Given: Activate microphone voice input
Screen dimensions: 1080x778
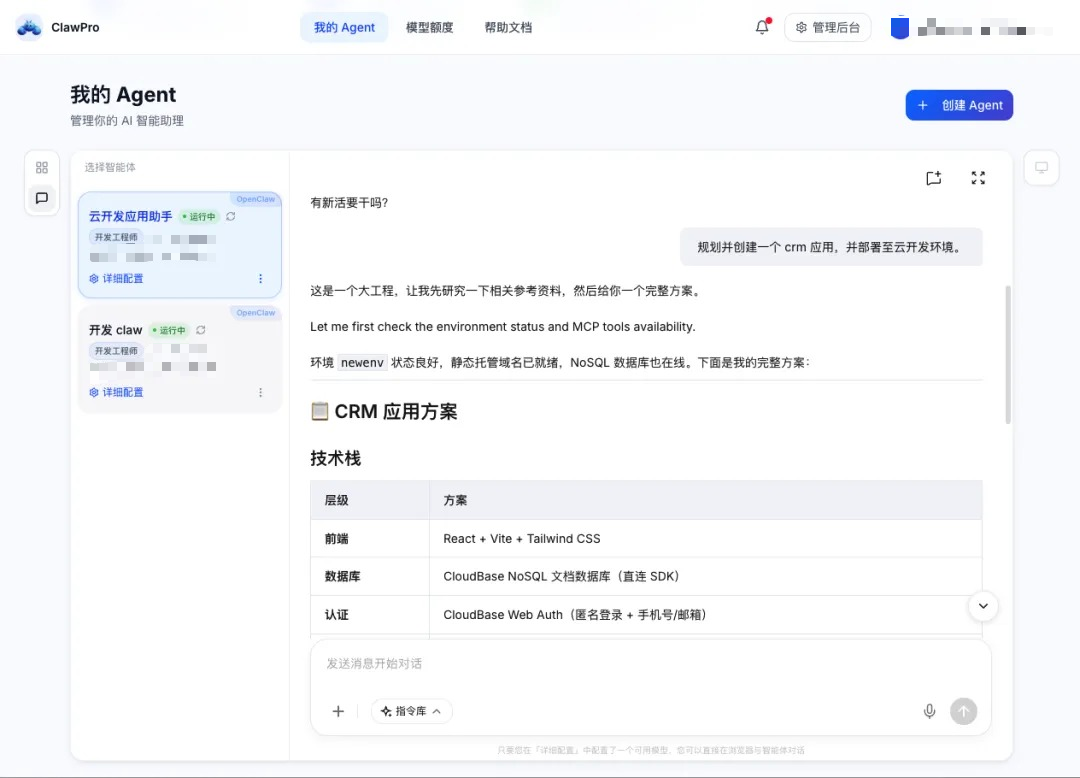Looking at the screenshot, I should click(x=929, y=711).
